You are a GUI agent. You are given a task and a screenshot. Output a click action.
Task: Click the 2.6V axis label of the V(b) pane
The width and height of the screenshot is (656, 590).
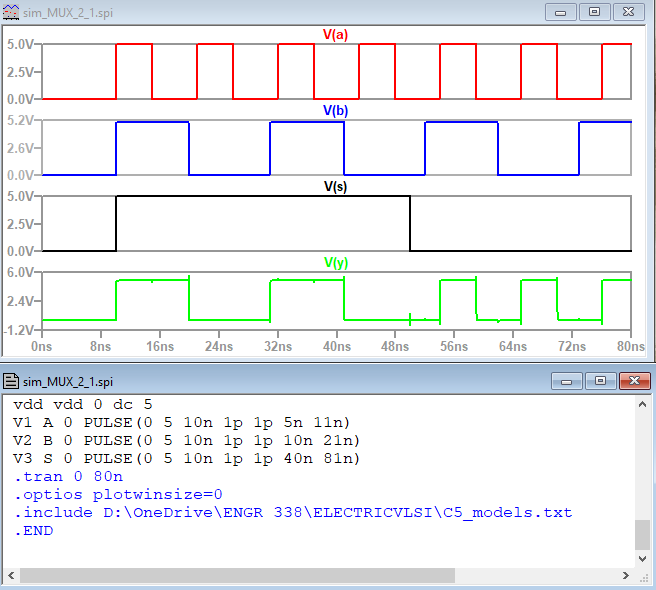click(x=20, y=148)
